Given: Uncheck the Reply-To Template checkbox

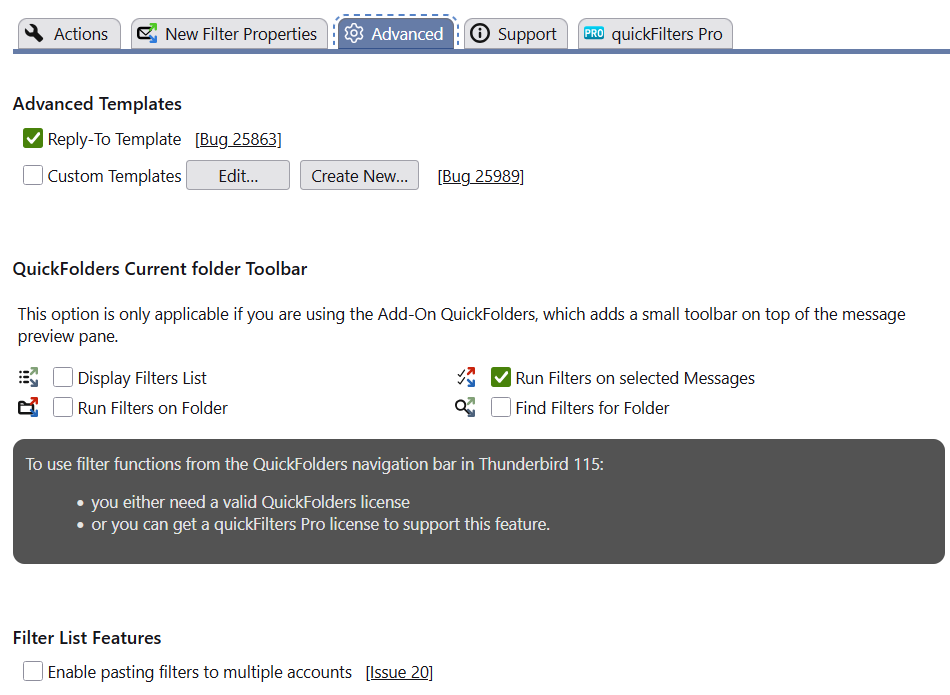Looking at the screenshot, I should coord(33,139).
